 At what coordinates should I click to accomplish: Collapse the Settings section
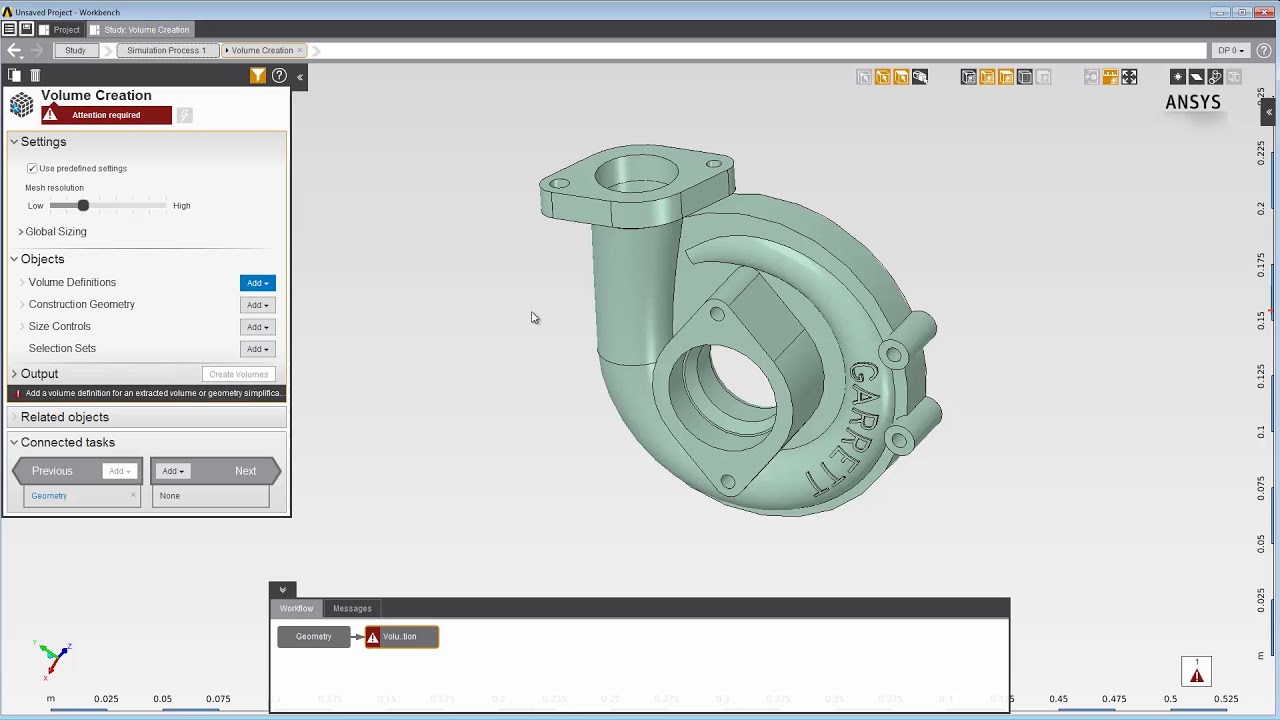pyautogui.click(x=14, y=142)
